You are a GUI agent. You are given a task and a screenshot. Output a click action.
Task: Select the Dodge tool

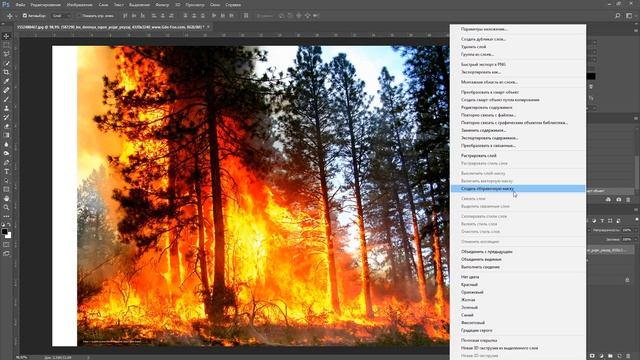pos(6,153)
